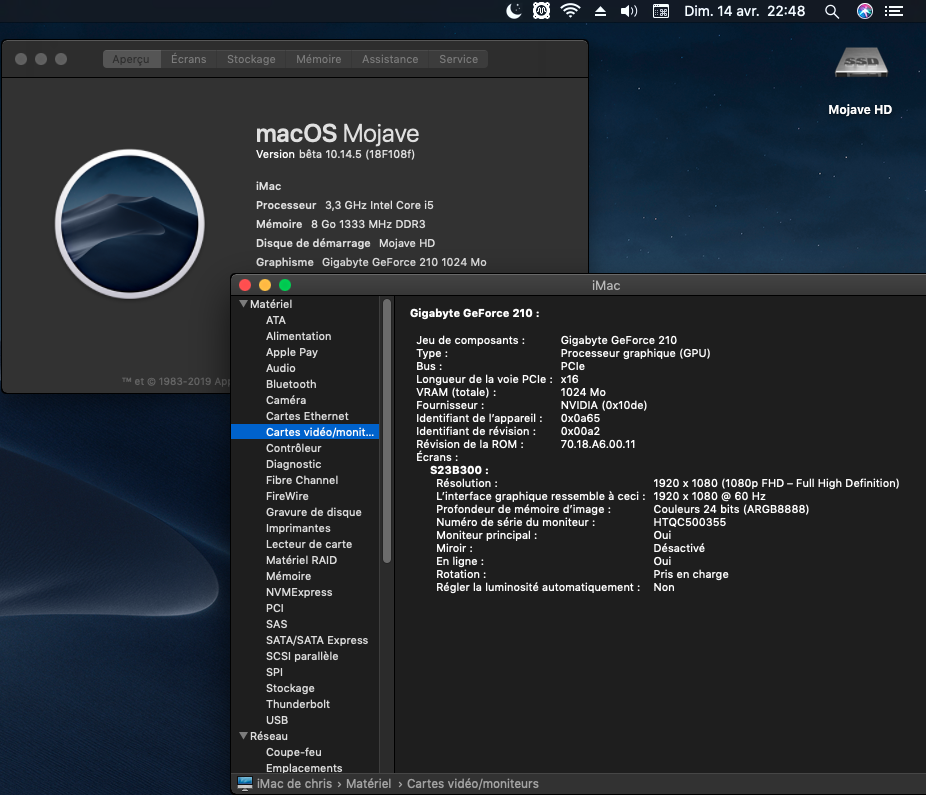Select Bluetooth in the hardware list
The height and width of the screenshot is (795, 926).
291,384
